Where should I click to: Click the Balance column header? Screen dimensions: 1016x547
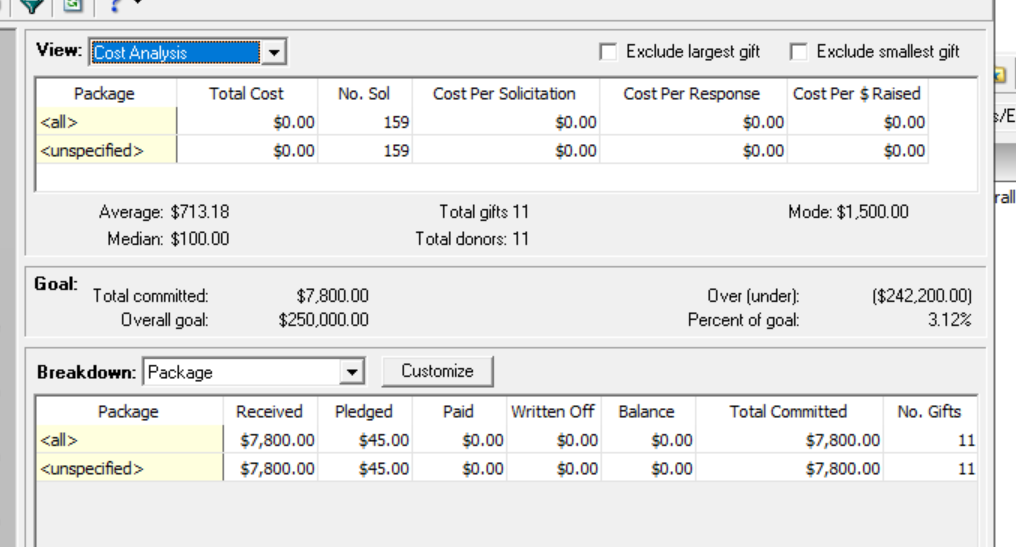click(647, 412)
